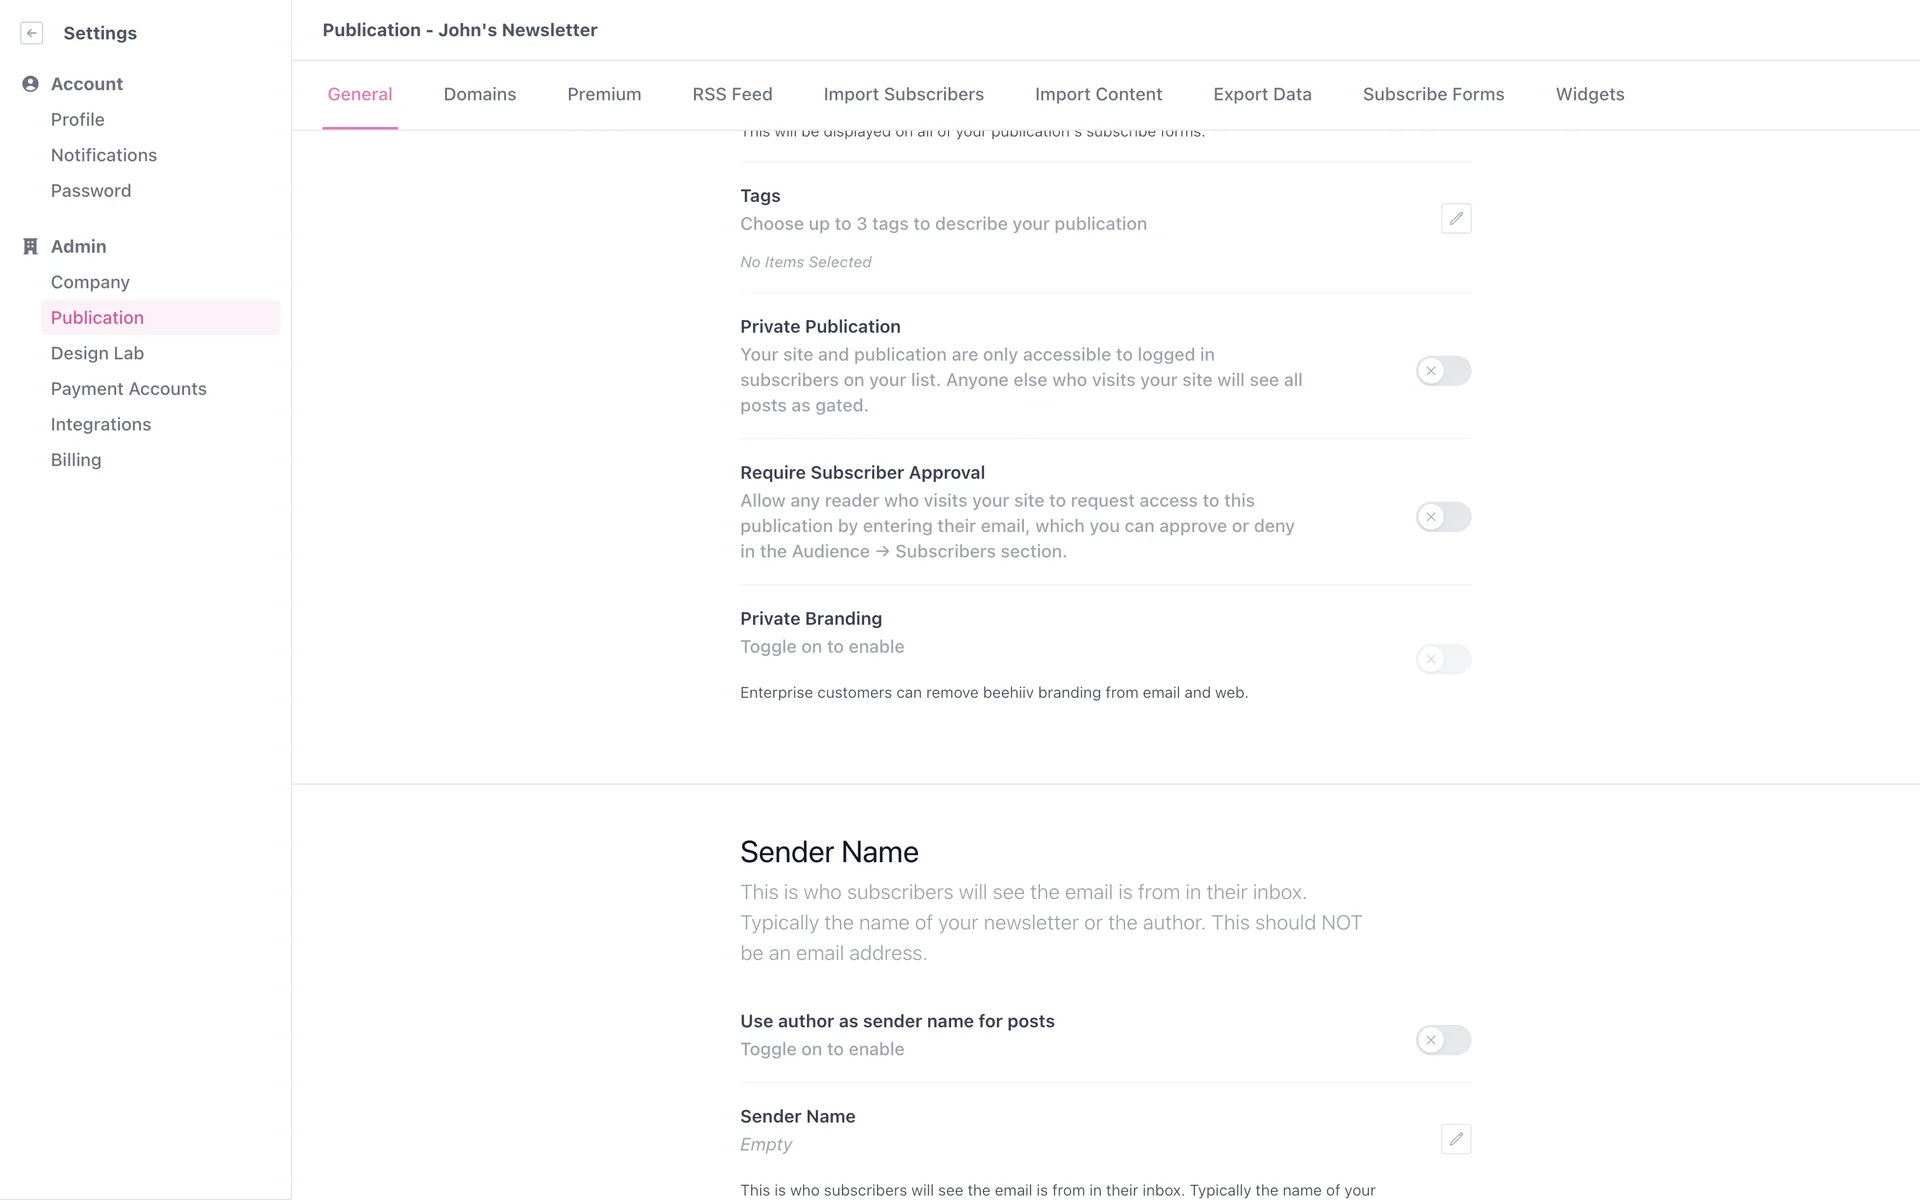
Task: Toggle Private Branding switch
Action: pyautogui.click(x=1443, y=659)
